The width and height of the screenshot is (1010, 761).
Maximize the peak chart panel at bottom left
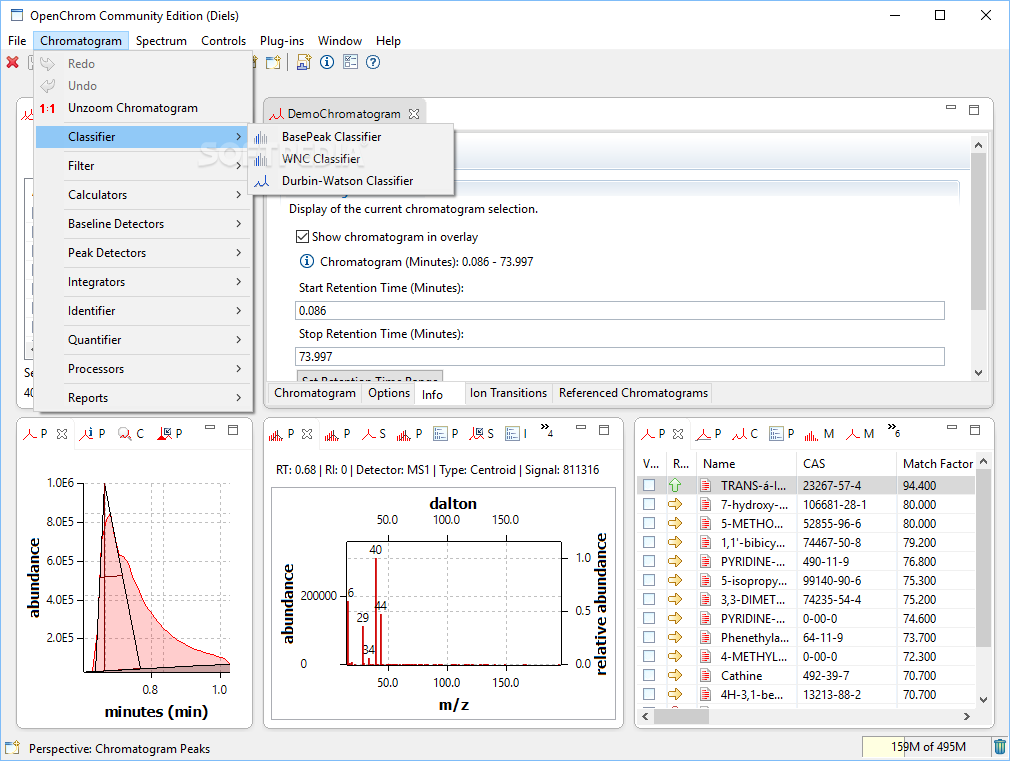coord(233,429)
